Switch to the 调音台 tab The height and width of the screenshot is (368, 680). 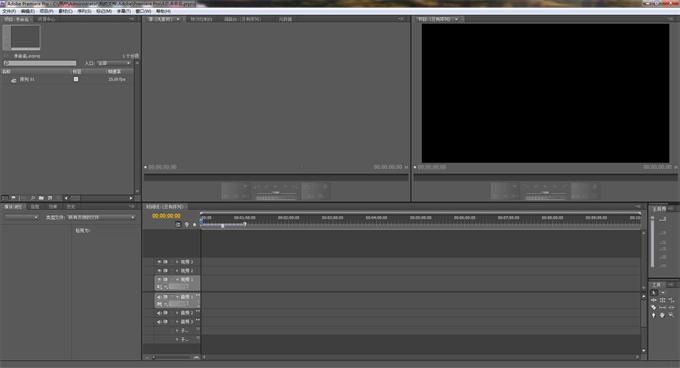tap(243, 19)
